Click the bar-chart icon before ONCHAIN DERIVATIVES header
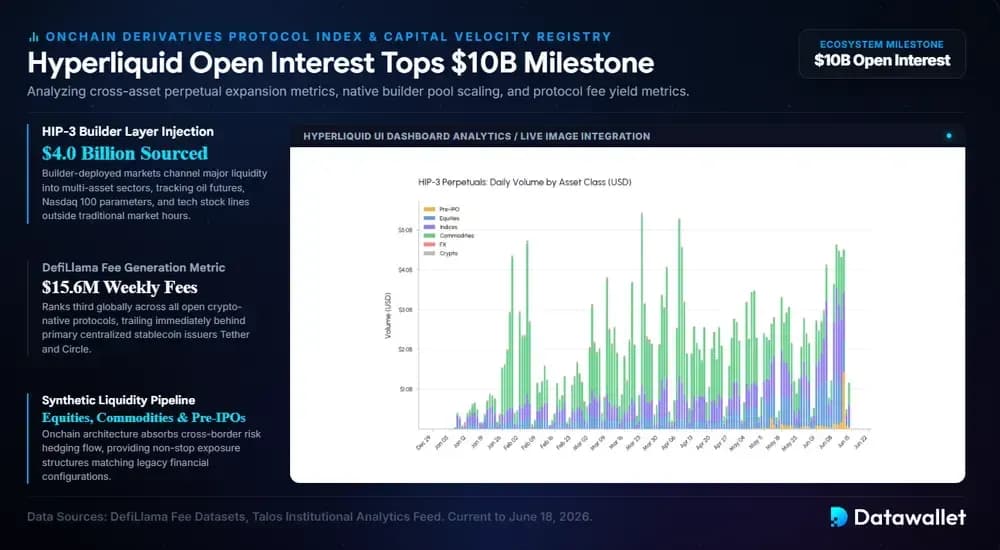Screen dimensions: 1000x550 (33, 37)
